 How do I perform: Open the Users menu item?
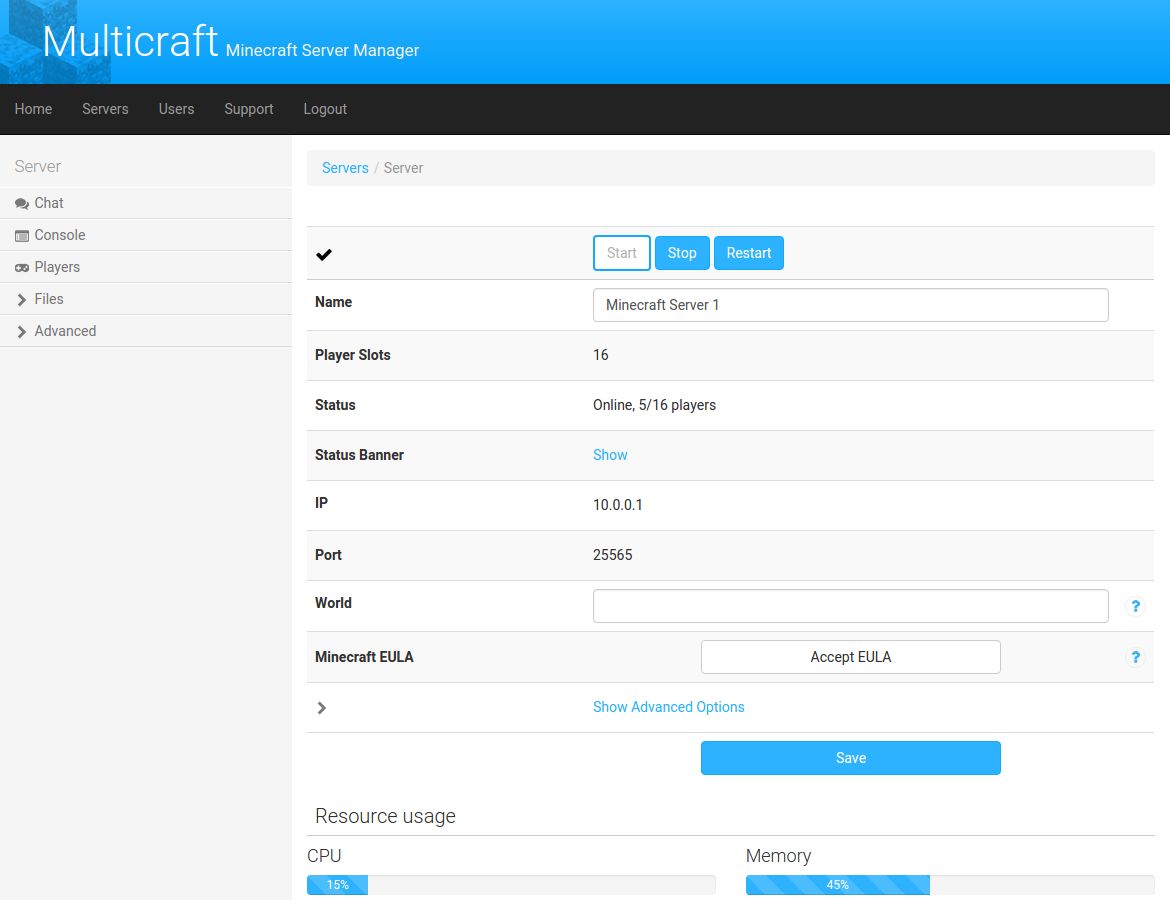pyautogui.click(x=176, y=109)
